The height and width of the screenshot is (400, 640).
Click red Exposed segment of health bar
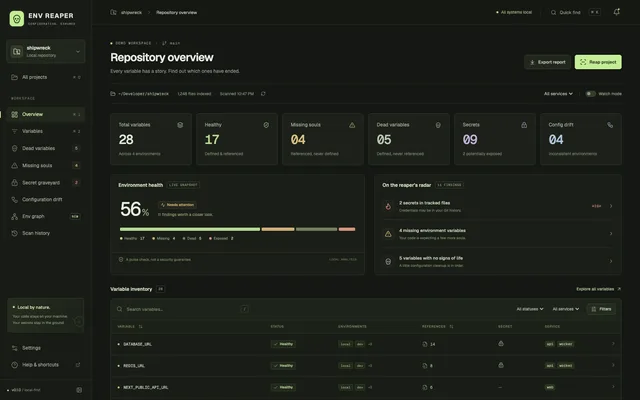[x=347, y=229]
